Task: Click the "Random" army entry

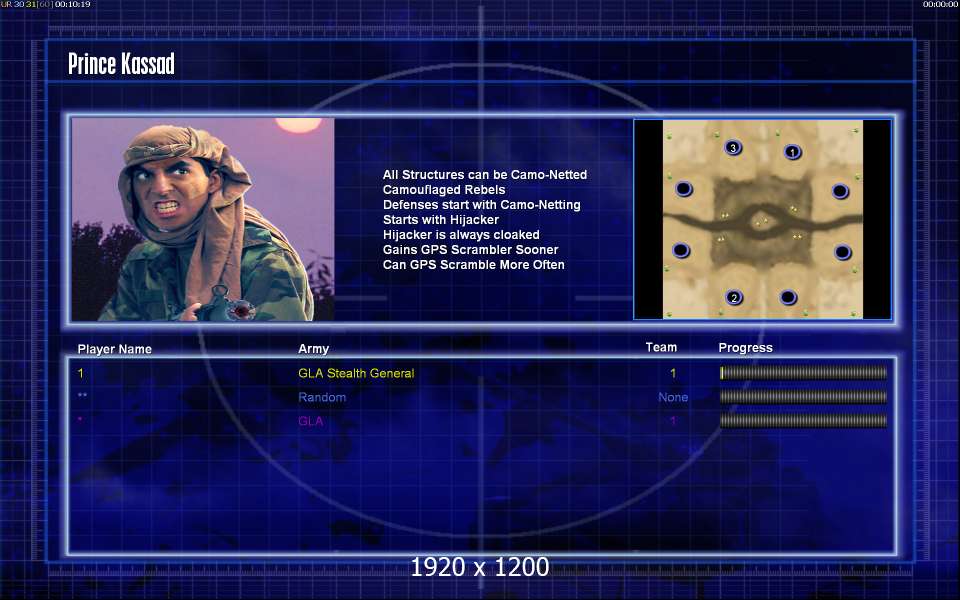Action: (x=322, y=397)
